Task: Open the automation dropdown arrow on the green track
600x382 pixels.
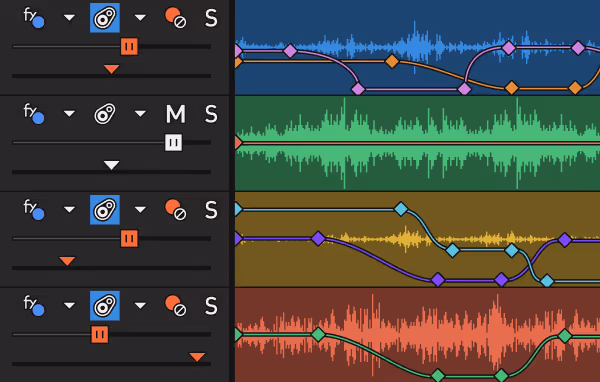Action: pos(140,114)
